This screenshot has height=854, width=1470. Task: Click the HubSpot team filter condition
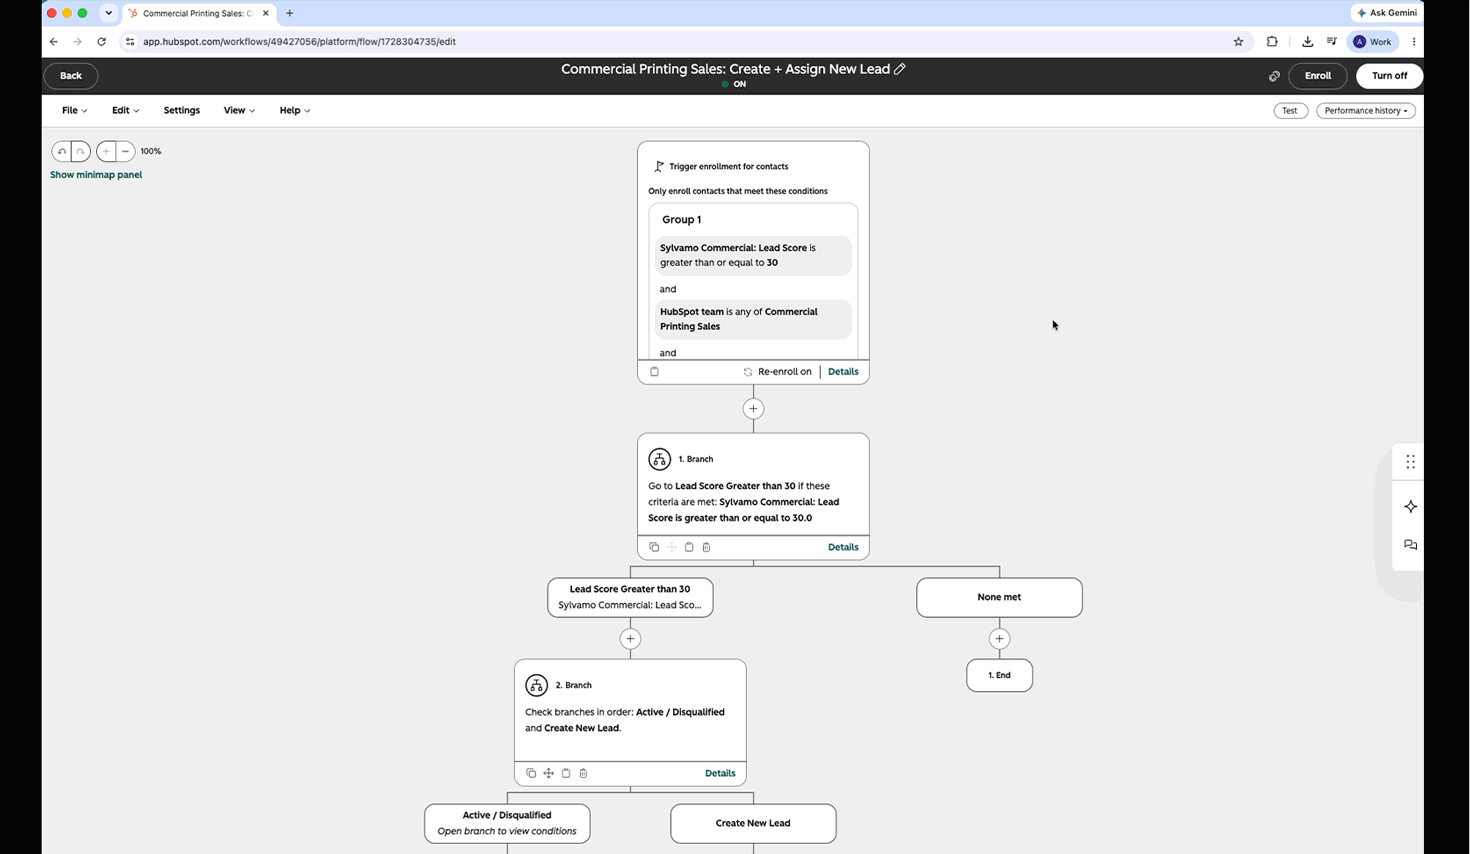point(753,319)
